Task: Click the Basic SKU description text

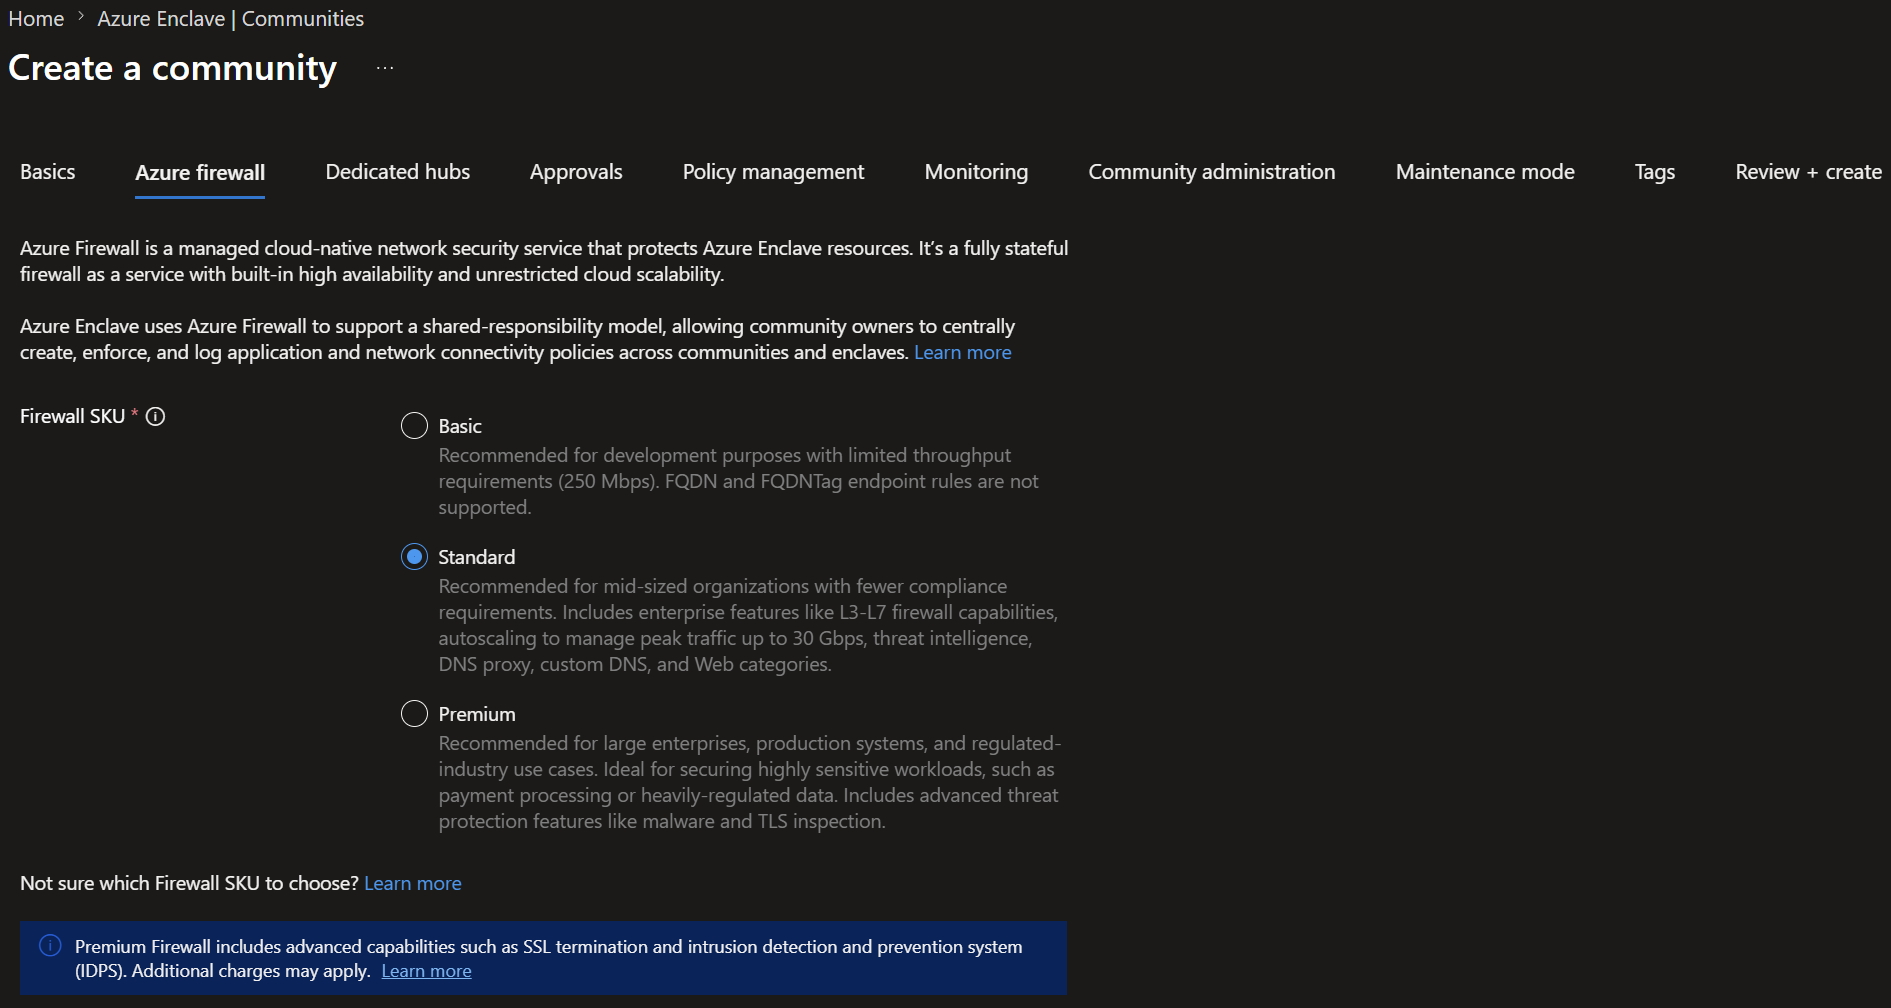Action: 738,481
